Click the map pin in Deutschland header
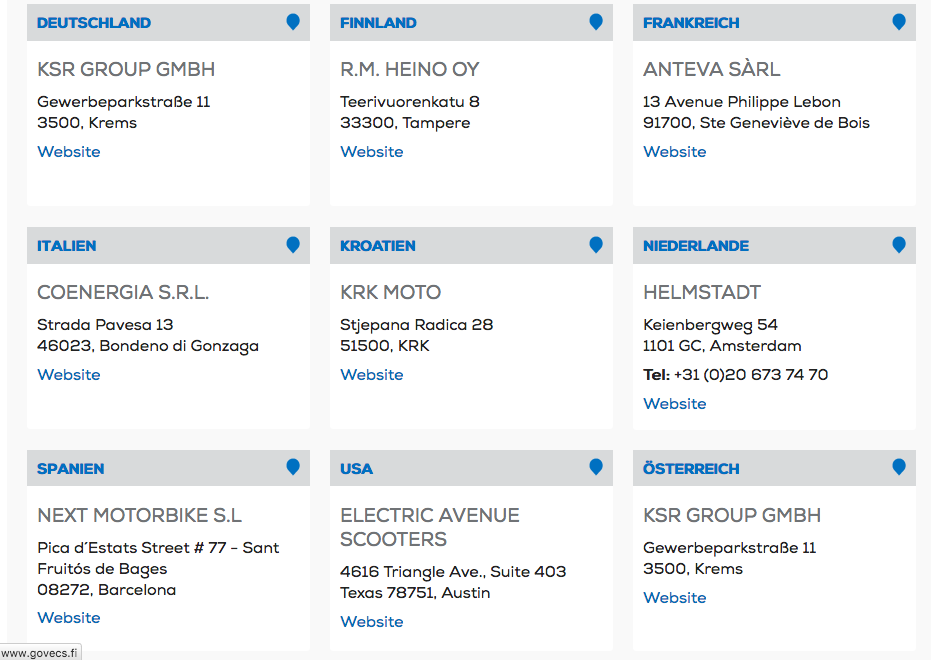Image resolution: width=931 pixels, height=660 pixels. [x=293, y=22]
